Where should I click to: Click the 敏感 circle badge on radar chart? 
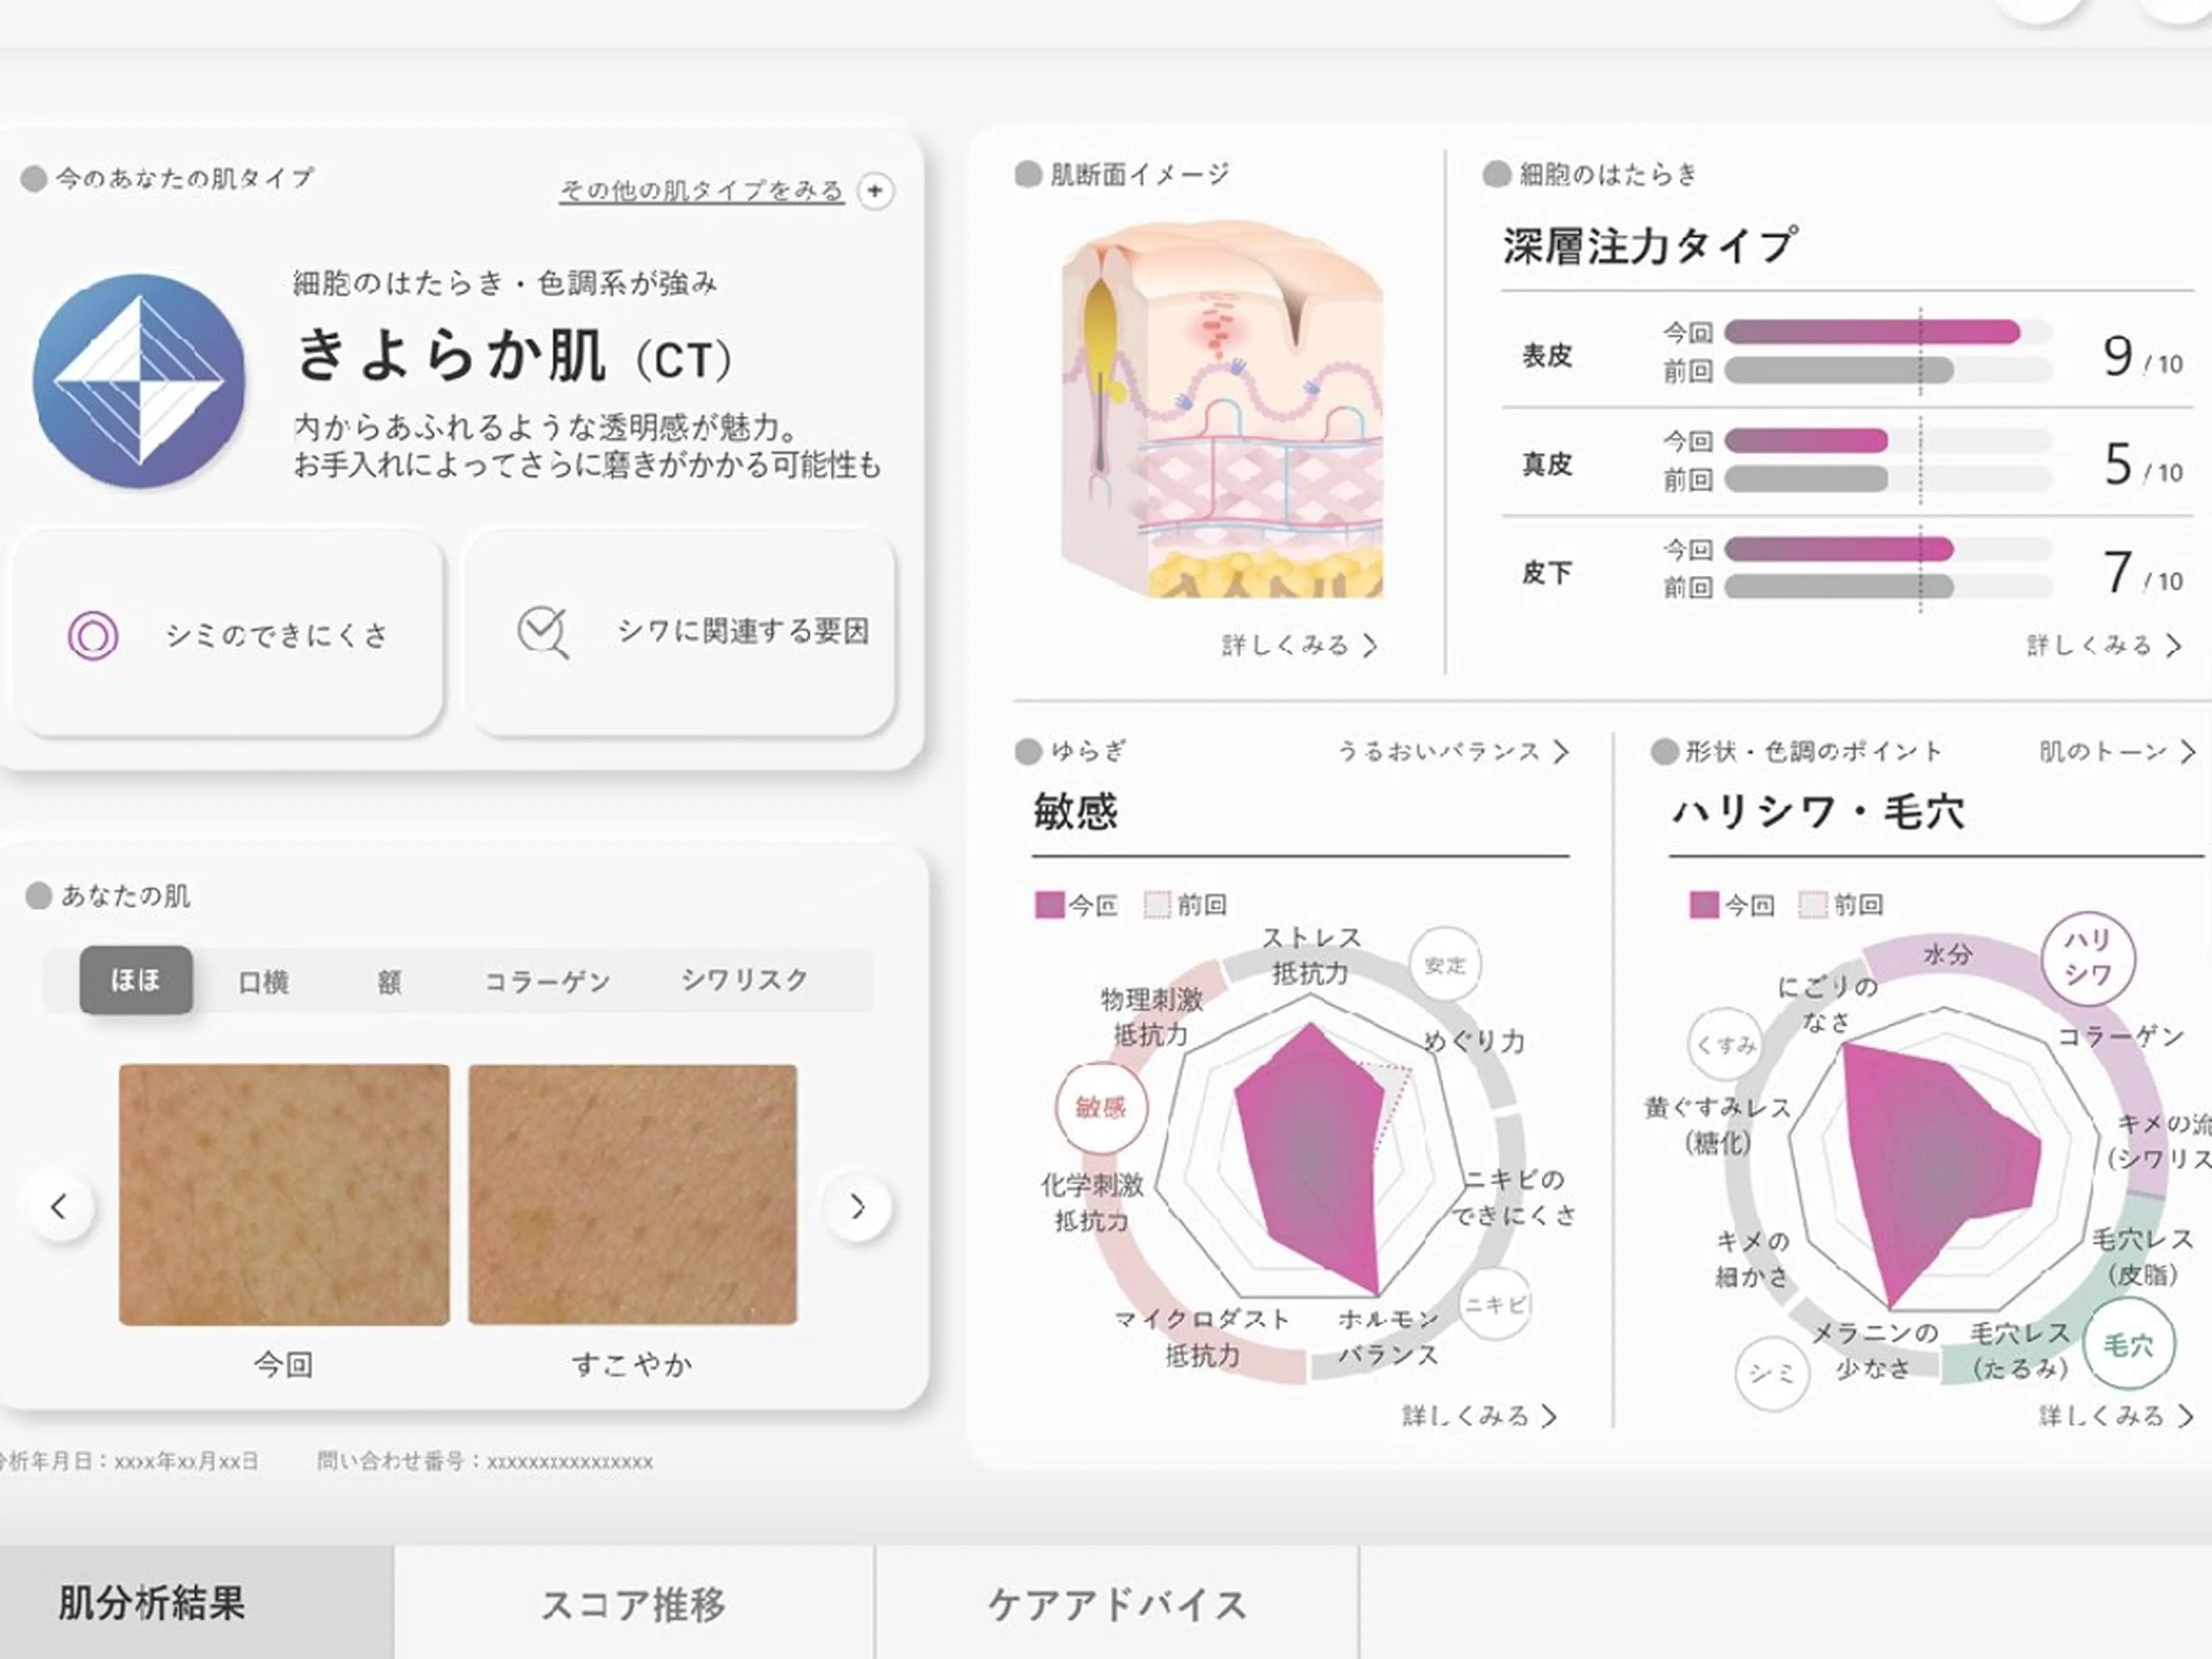click(1101, 1107)
